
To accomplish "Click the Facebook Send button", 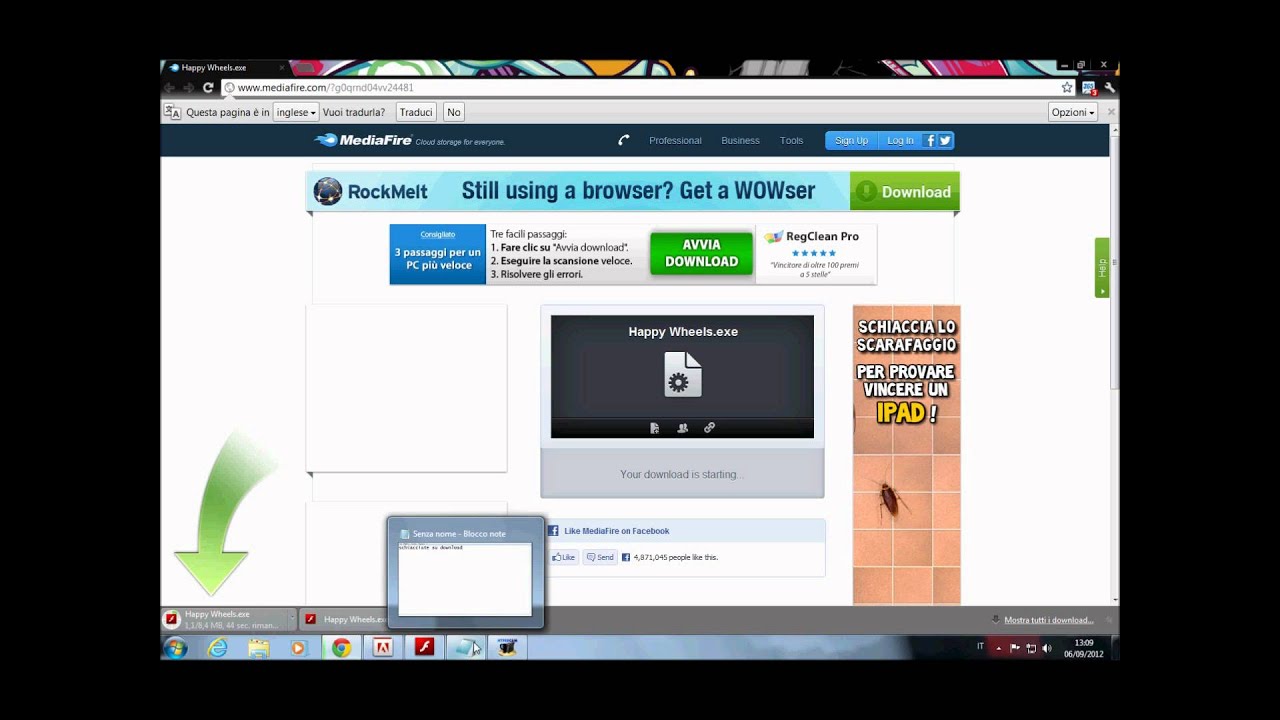I will [x=600, y=557].
